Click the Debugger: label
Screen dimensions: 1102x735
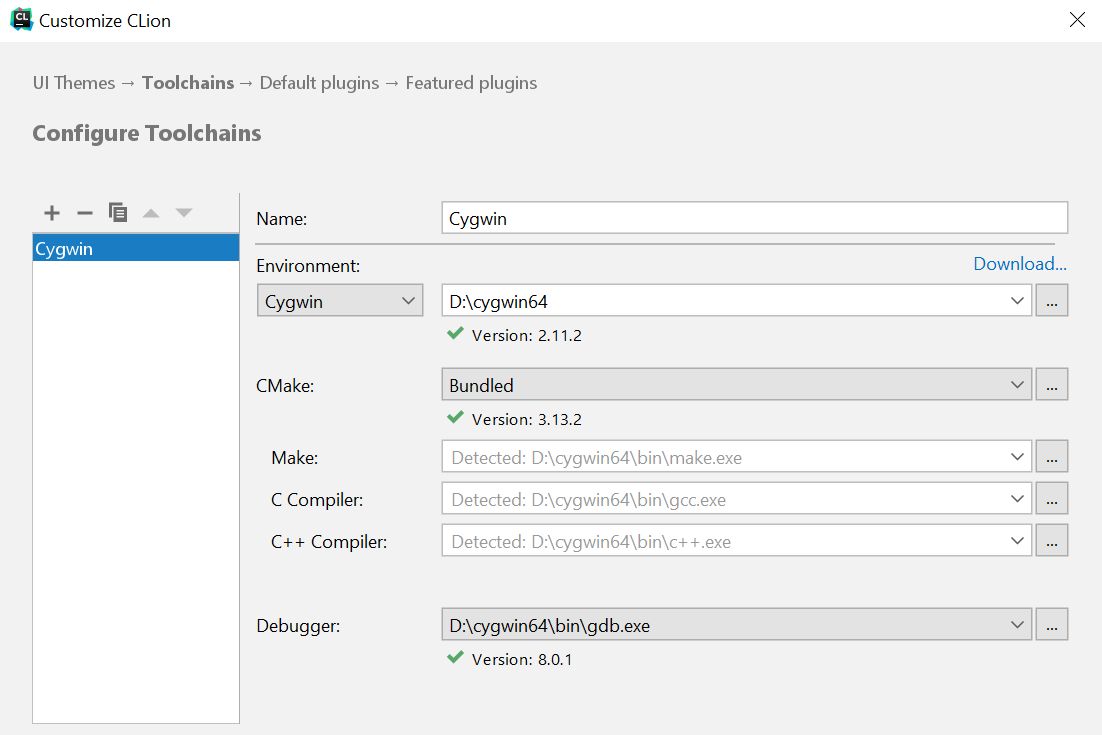[298, 626]
